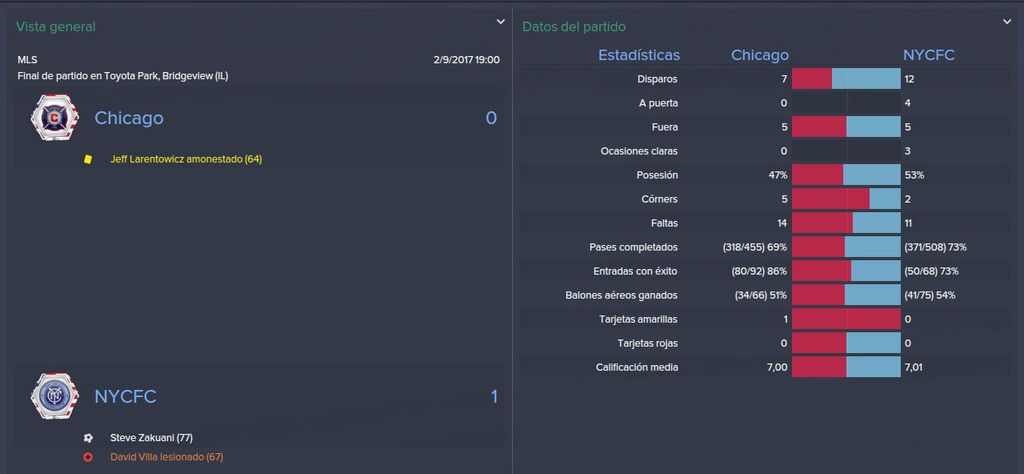
Task: Open the Vista general panel title
Action: (56, 27)
